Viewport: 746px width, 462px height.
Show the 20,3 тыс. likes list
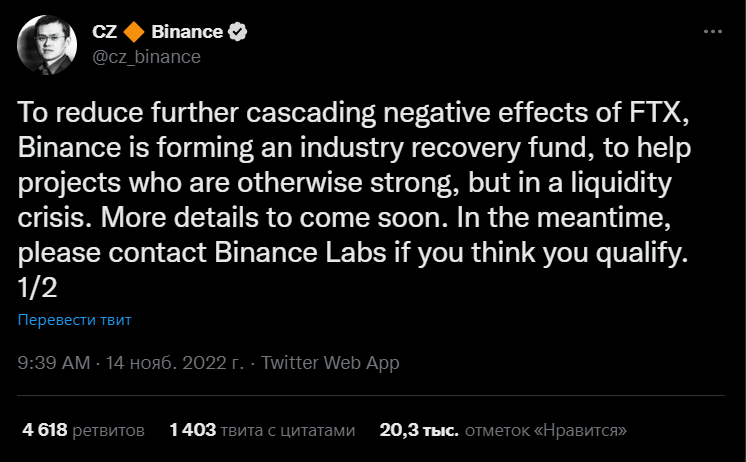click(419, 430)
